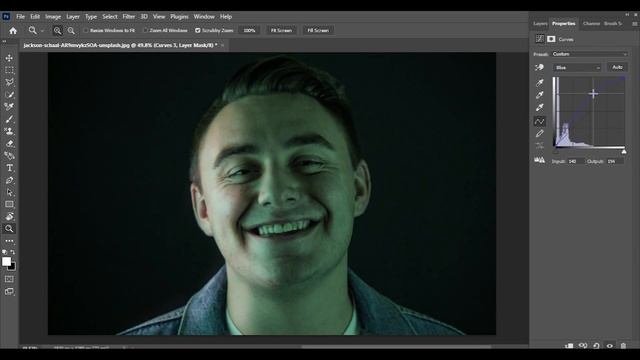Switch to the Layers panel tab
Screen dimensions: 640x360
[540, 24]
